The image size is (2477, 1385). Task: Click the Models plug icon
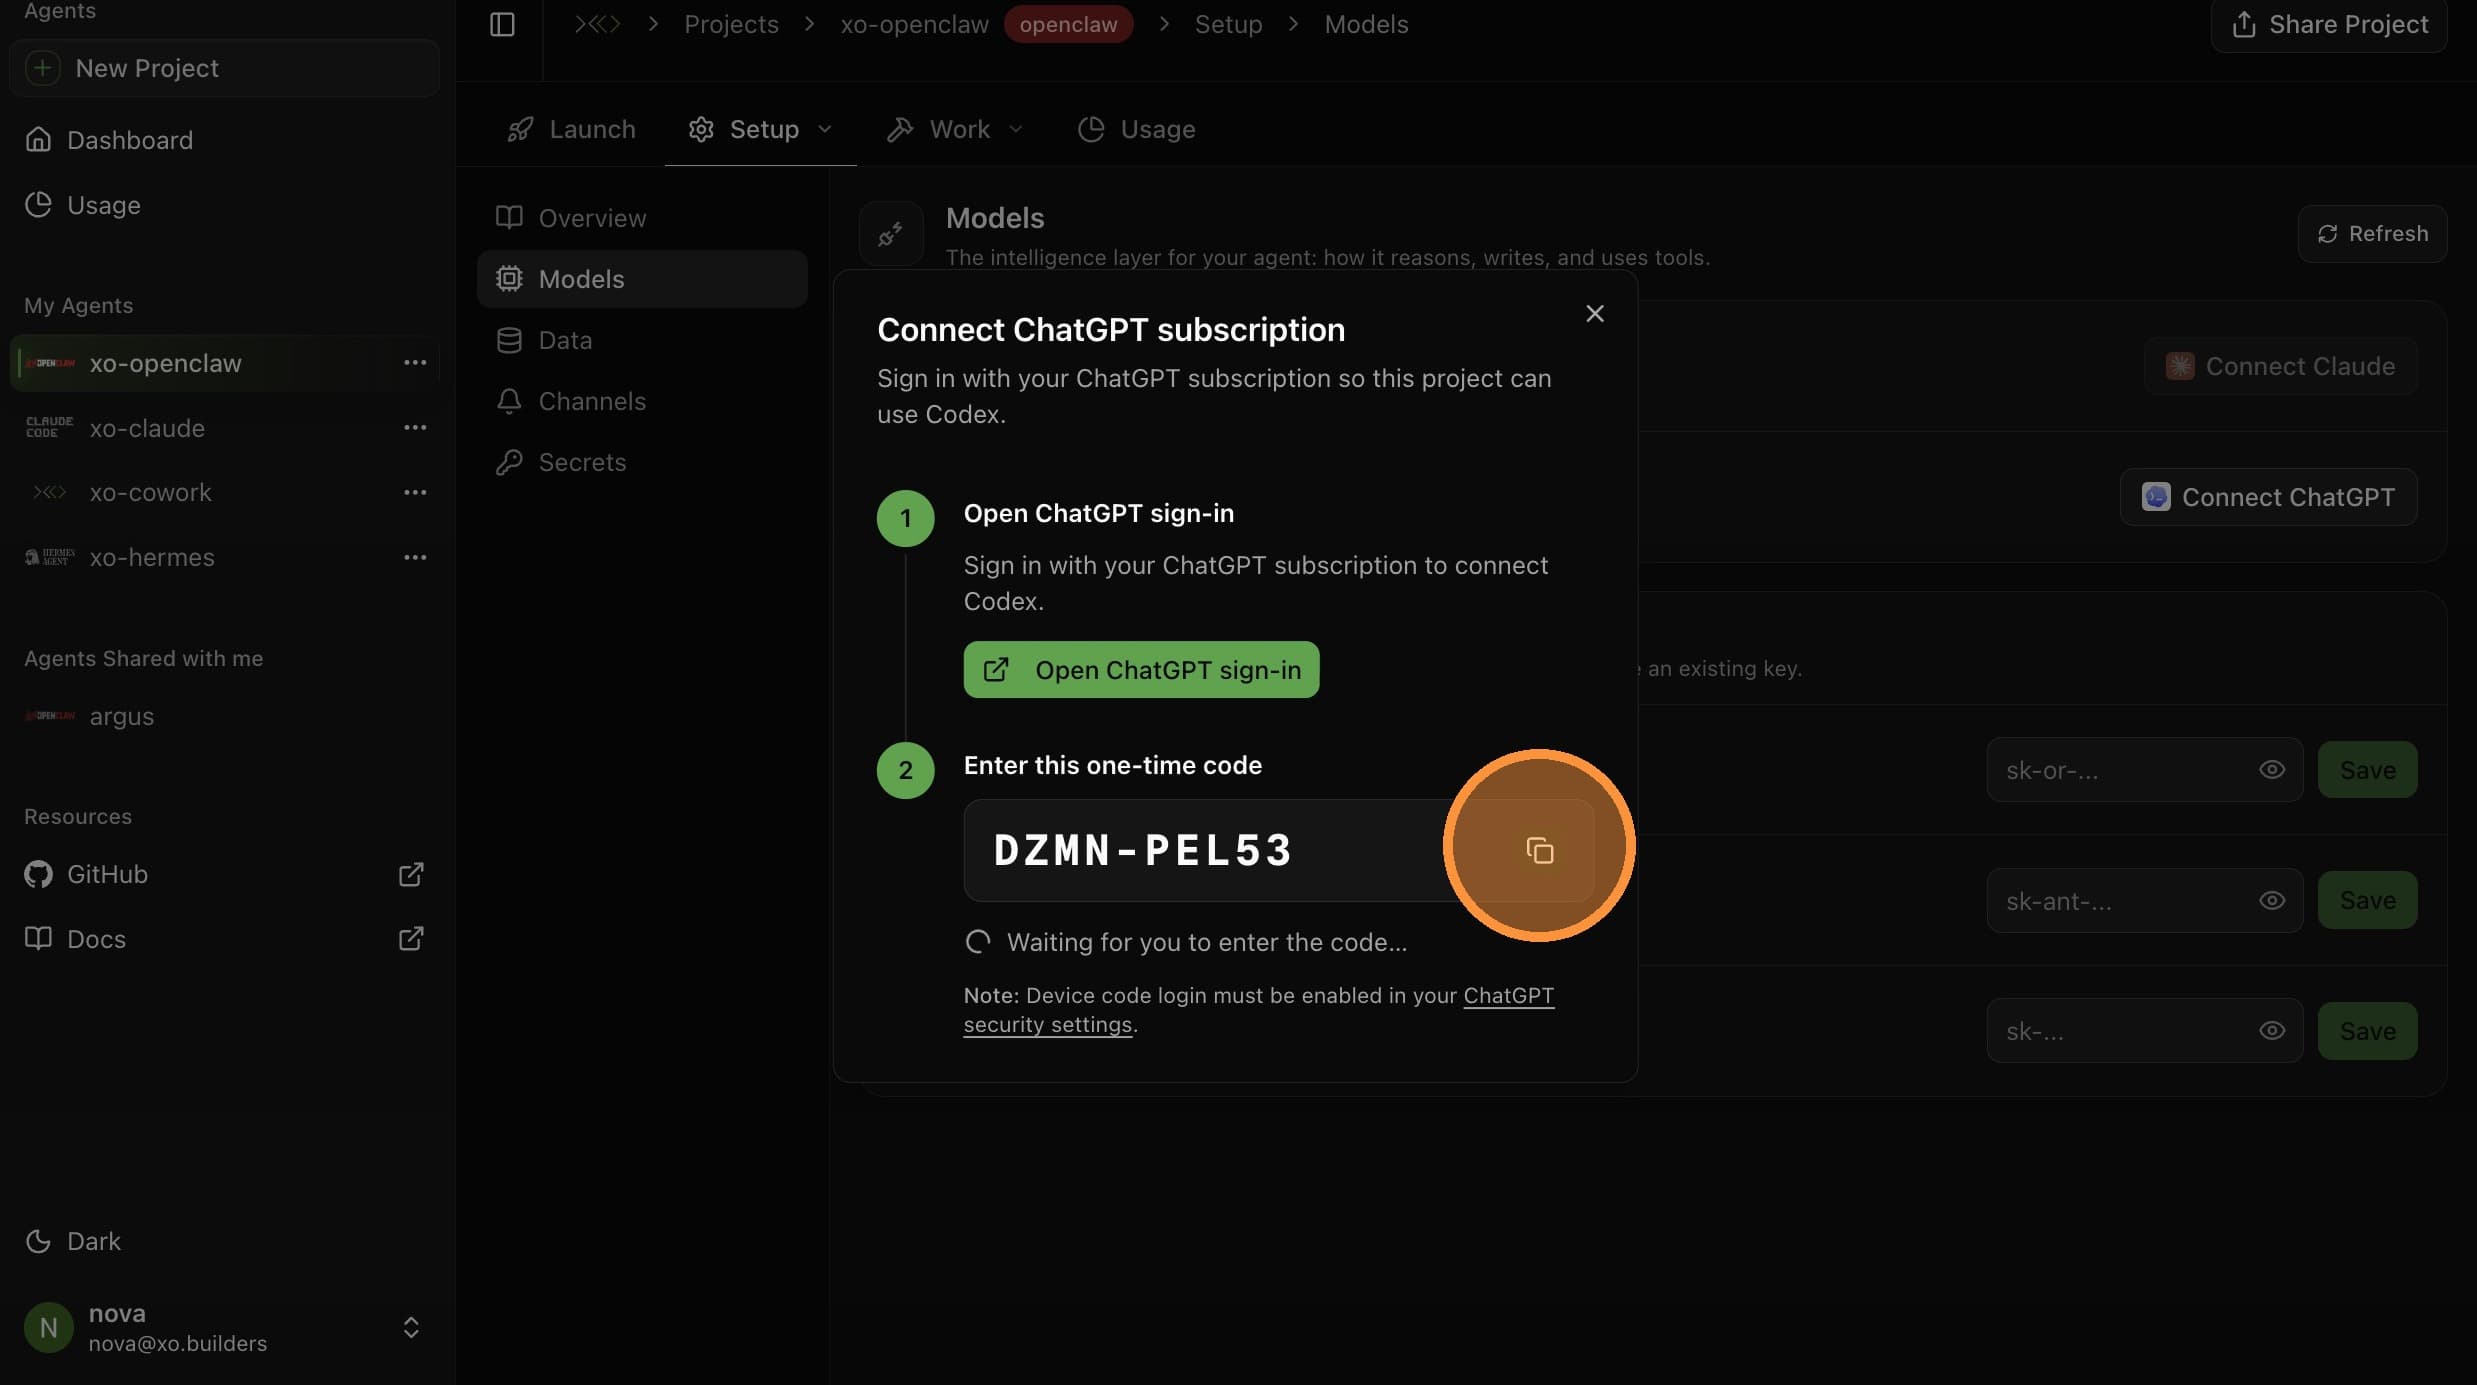[890, 234]
